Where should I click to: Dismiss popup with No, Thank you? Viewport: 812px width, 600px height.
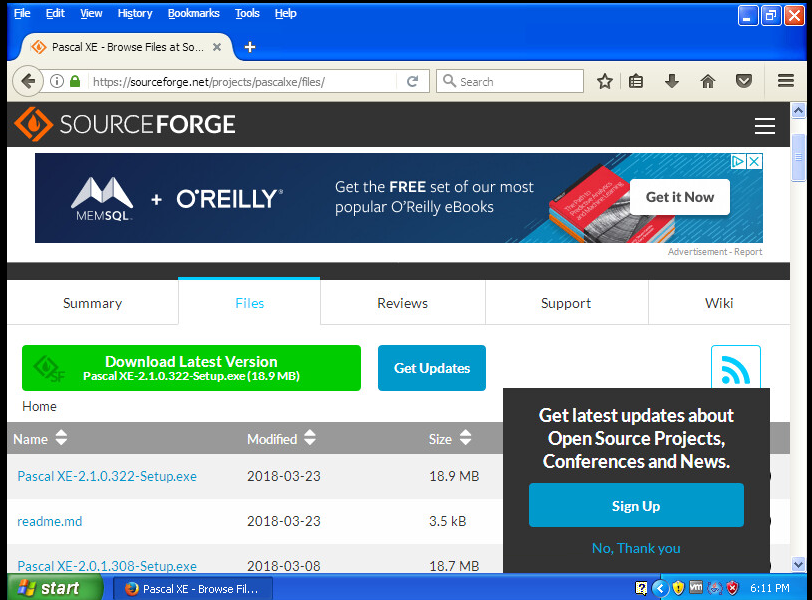[636, 548]
